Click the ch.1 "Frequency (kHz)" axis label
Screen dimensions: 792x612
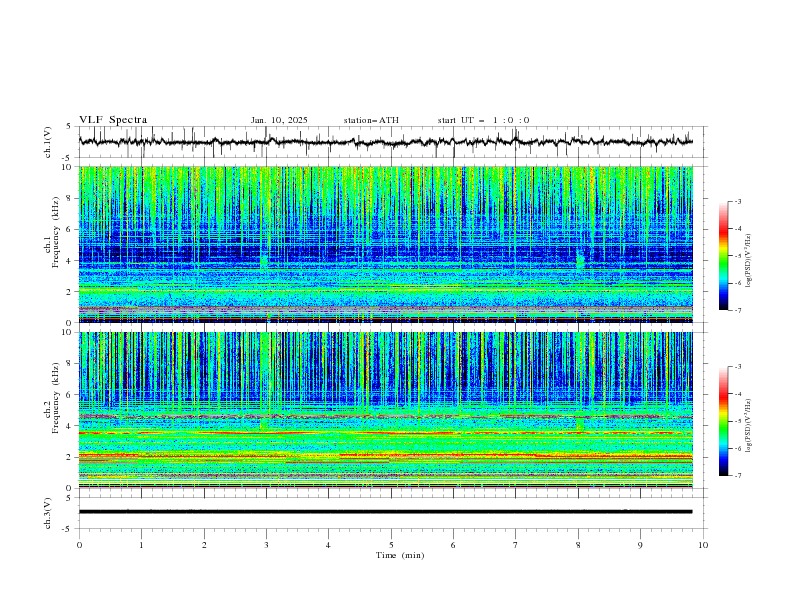[x=56, y=233]
